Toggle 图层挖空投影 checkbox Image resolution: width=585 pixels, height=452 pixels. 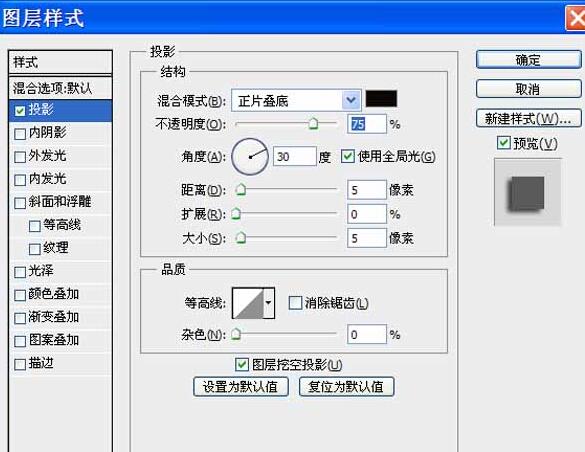point(242,364)
